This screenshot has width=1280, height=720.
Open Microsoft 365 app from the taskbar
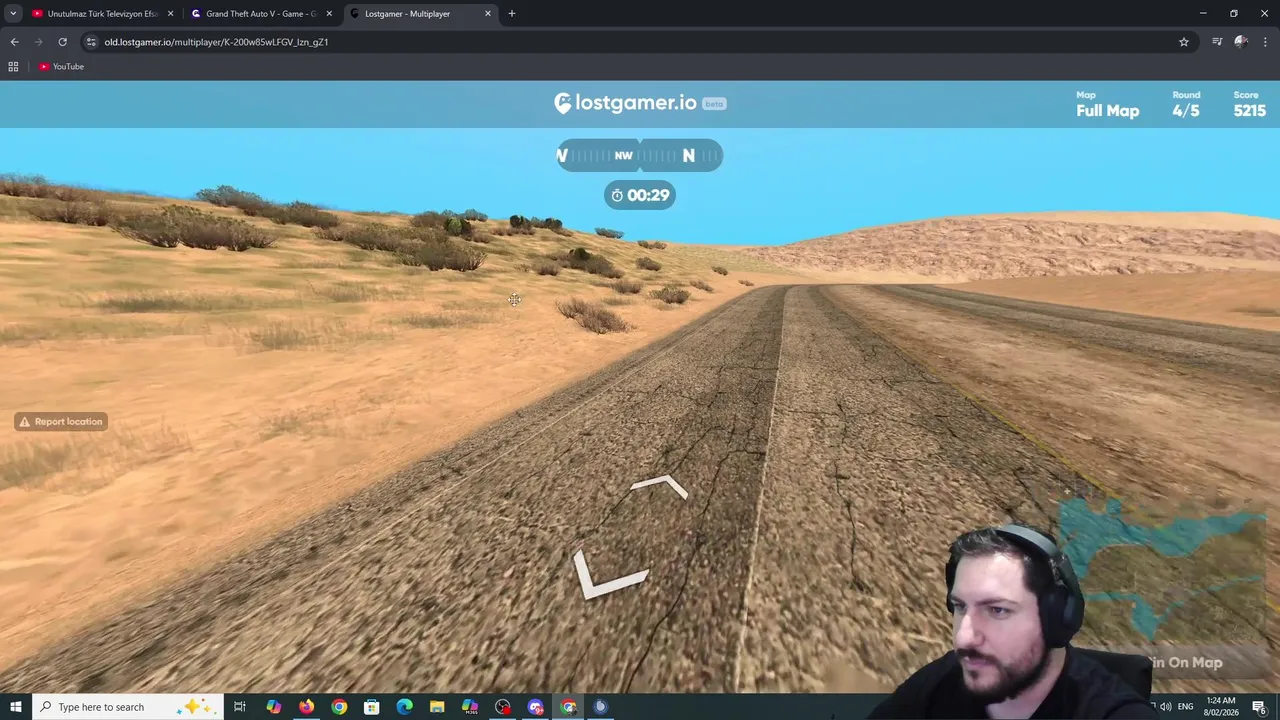(x=470, y=707)
